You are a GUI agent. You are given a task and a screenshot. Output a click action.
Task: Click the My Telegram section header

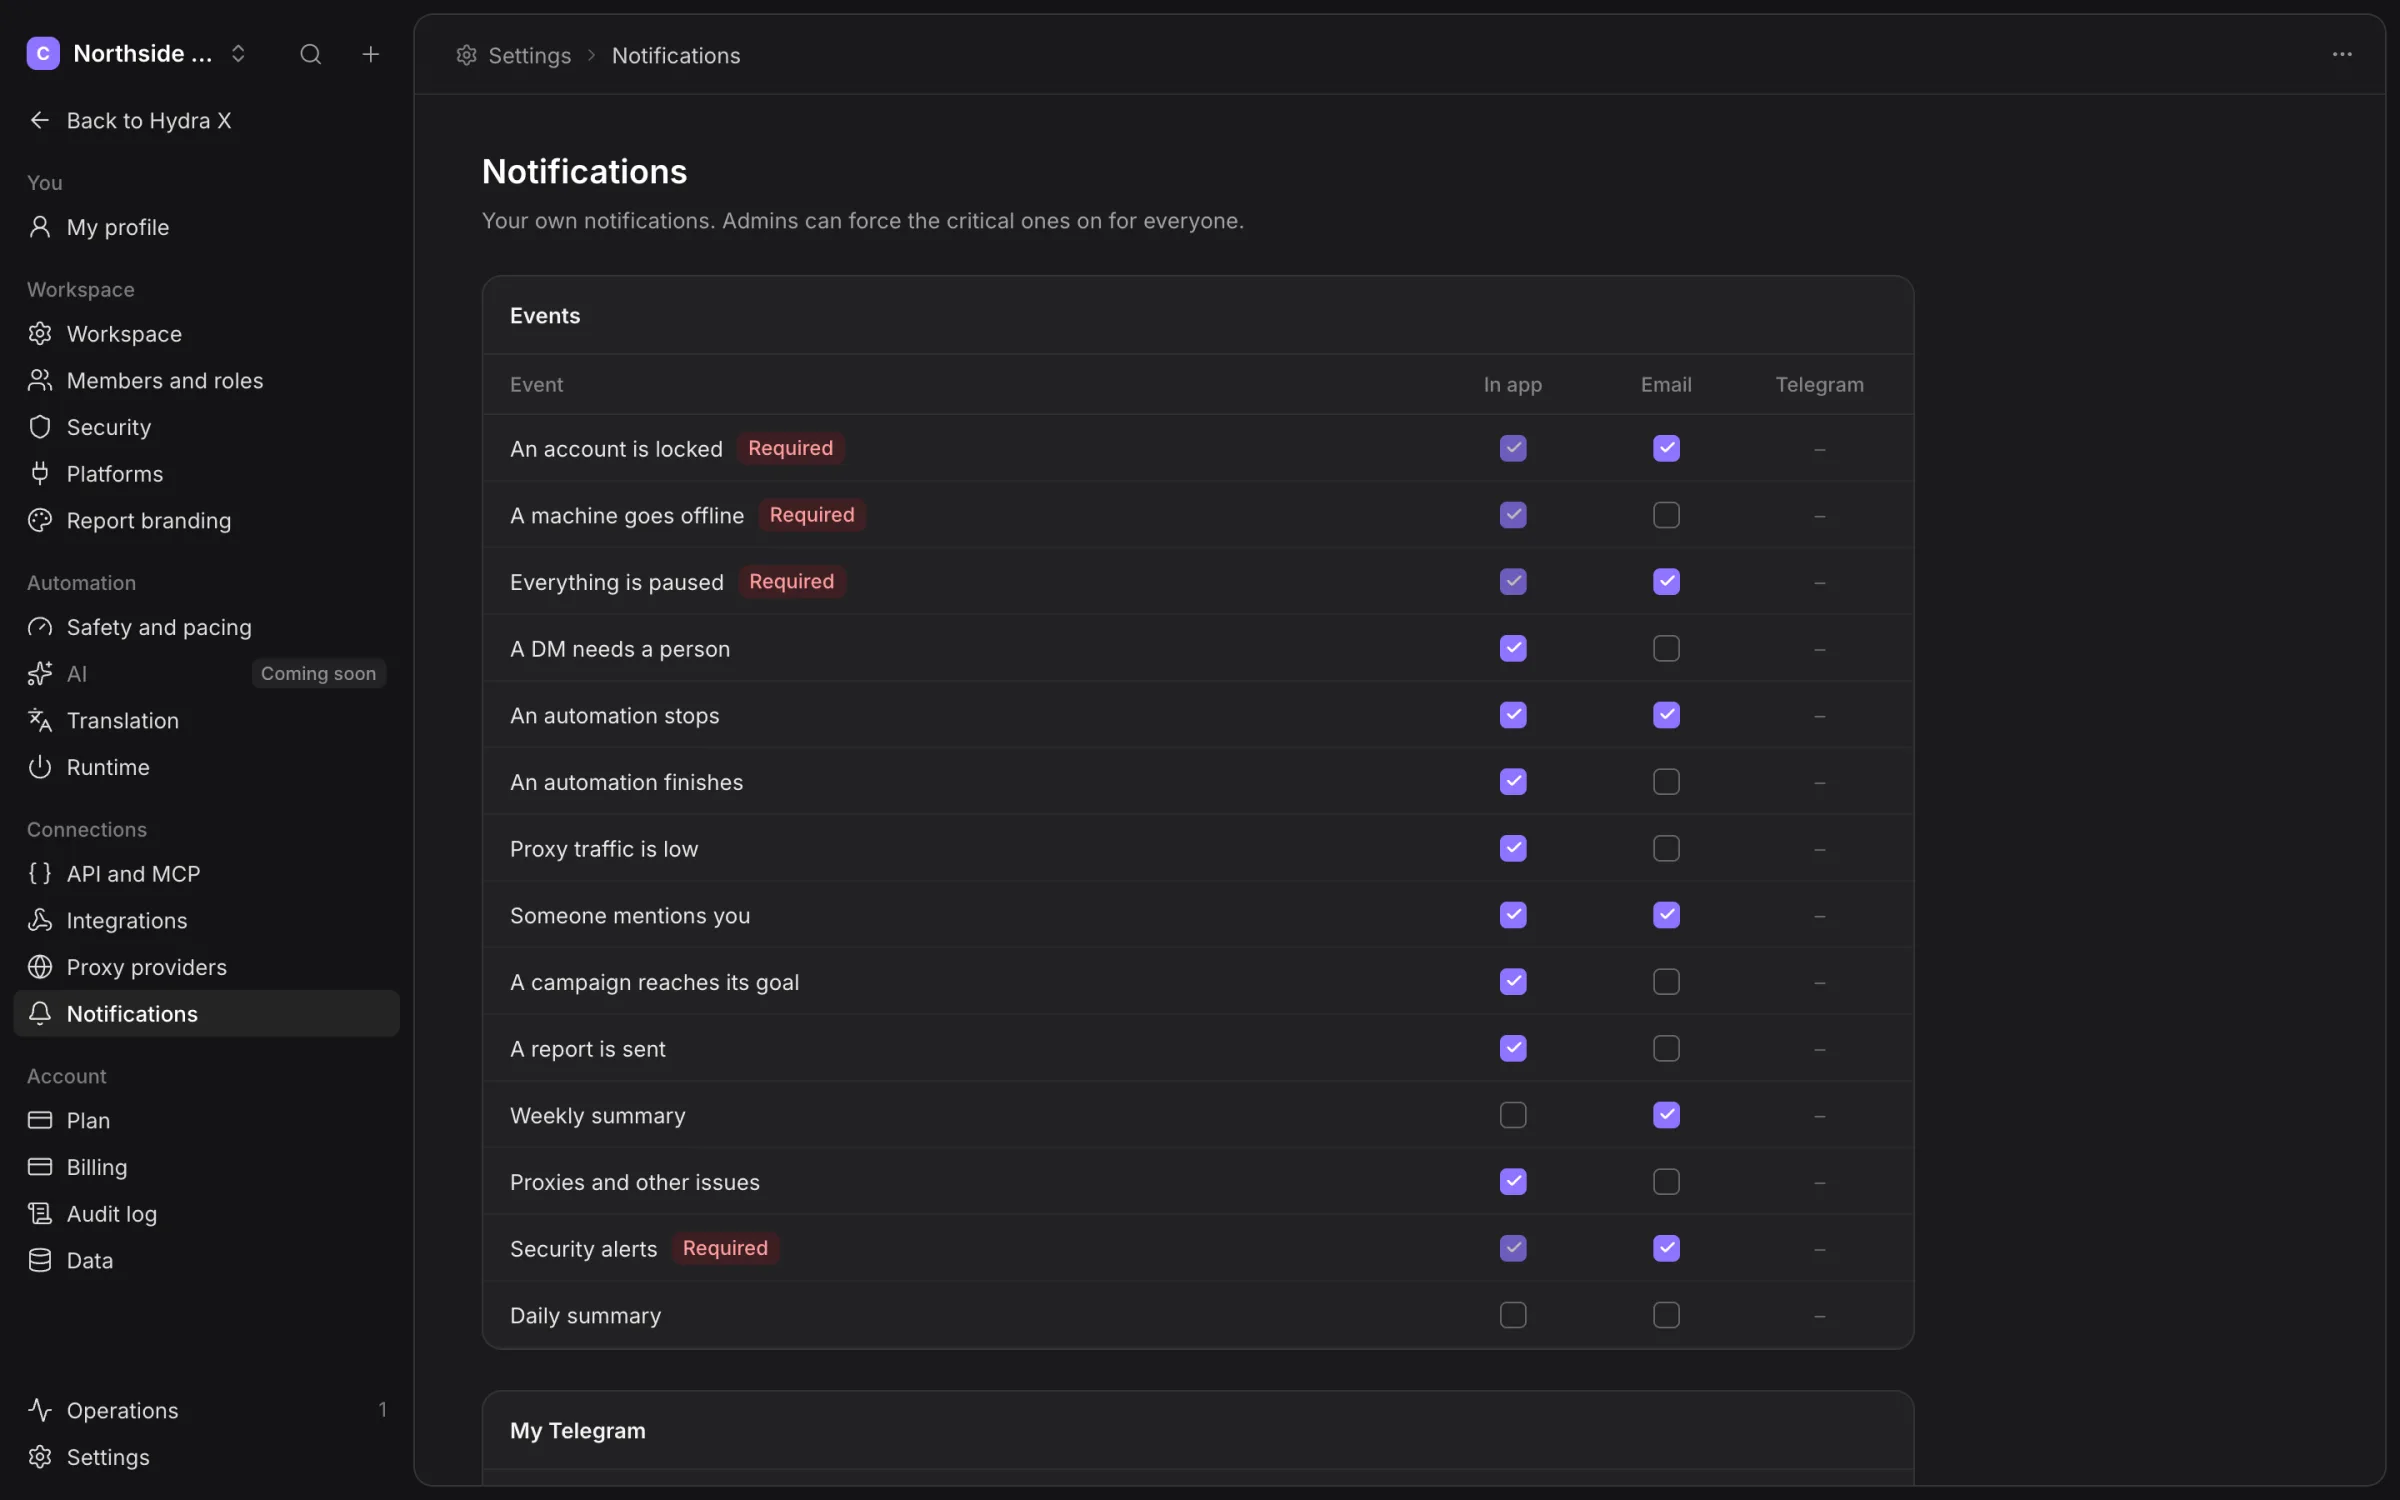pos(578,1430)
